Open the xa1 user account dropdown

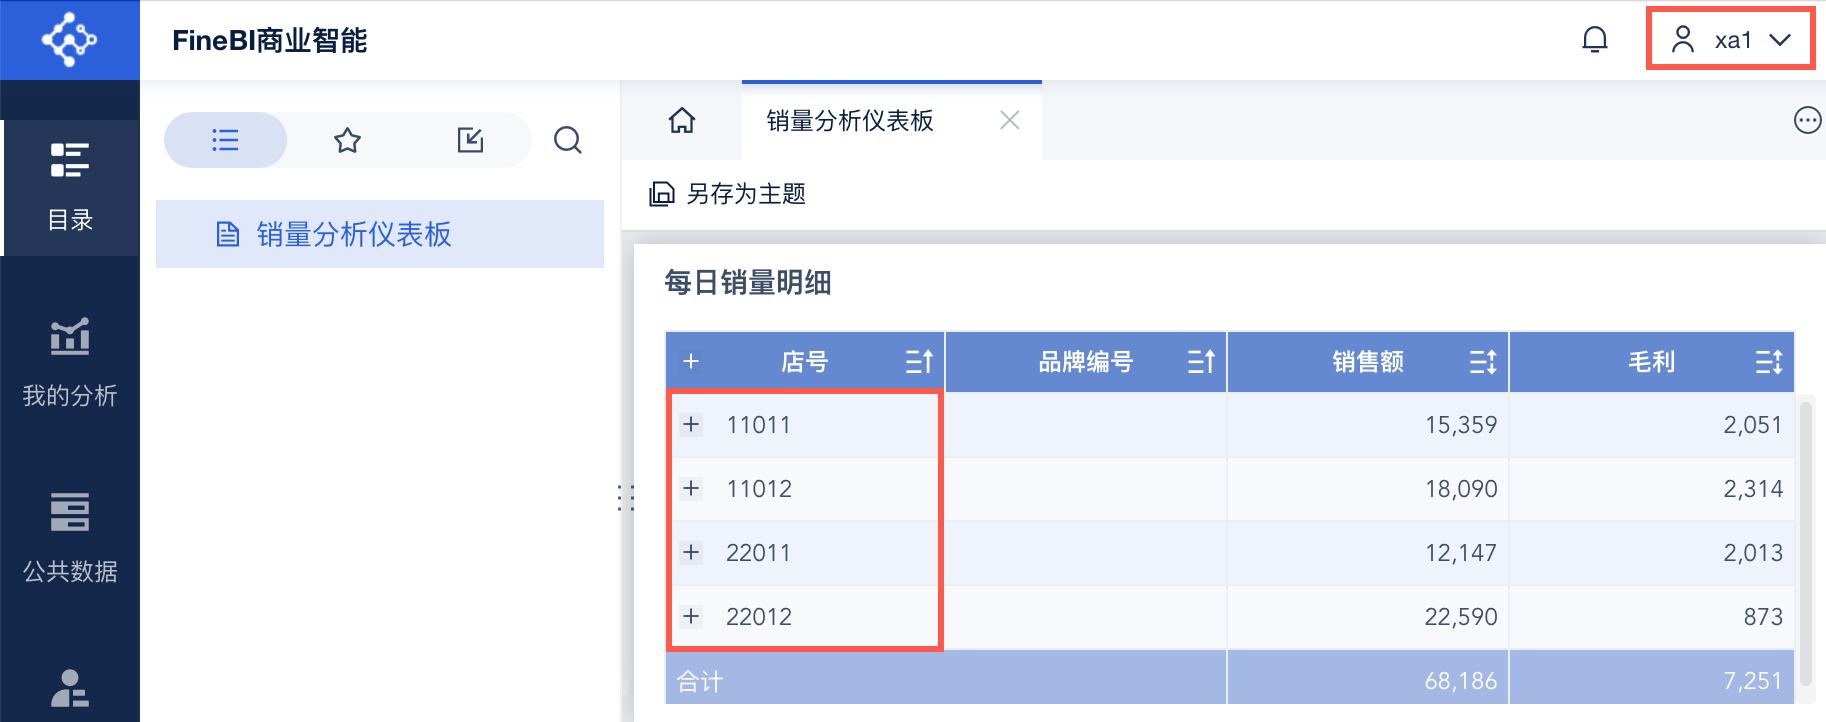coord(1731,40)
